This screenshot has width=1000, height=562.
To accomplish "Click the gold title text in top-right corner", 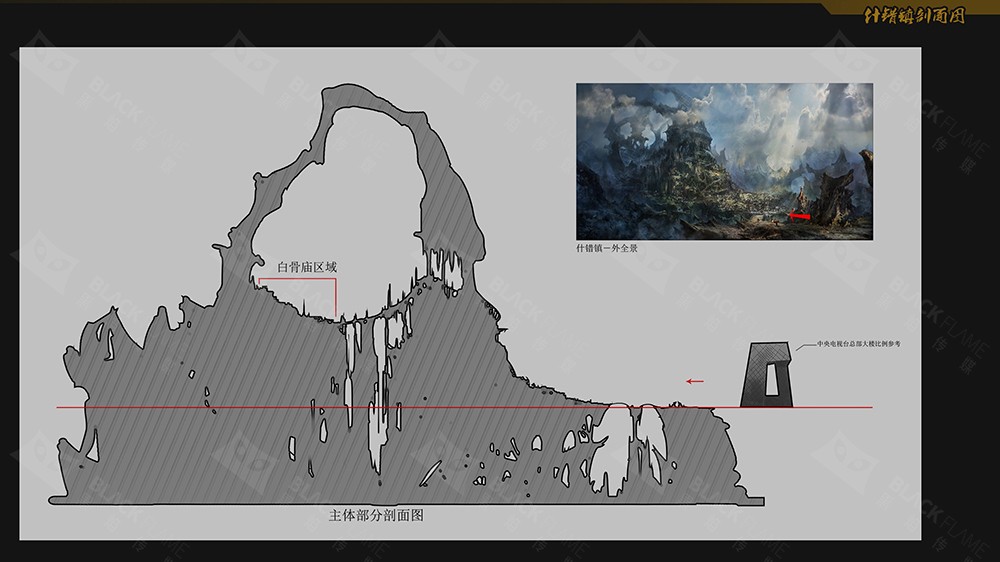I will pos(914,15).
